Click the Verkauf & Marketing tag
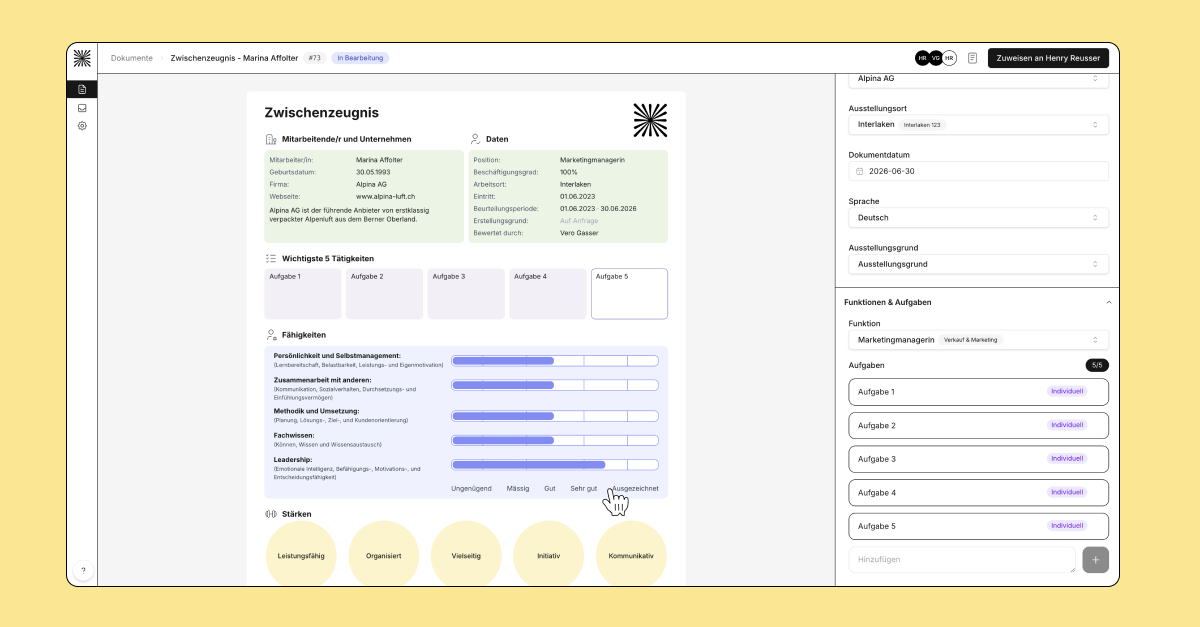 pos(971,340)
